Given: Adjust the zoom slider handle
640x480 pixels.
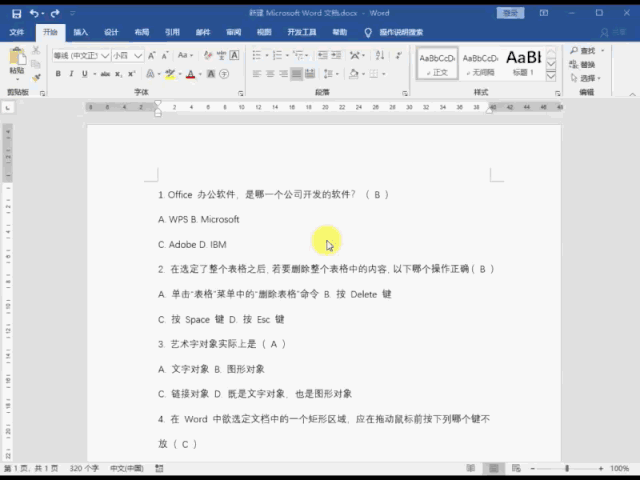Looking at the screenshot, I should click(567, 468).
